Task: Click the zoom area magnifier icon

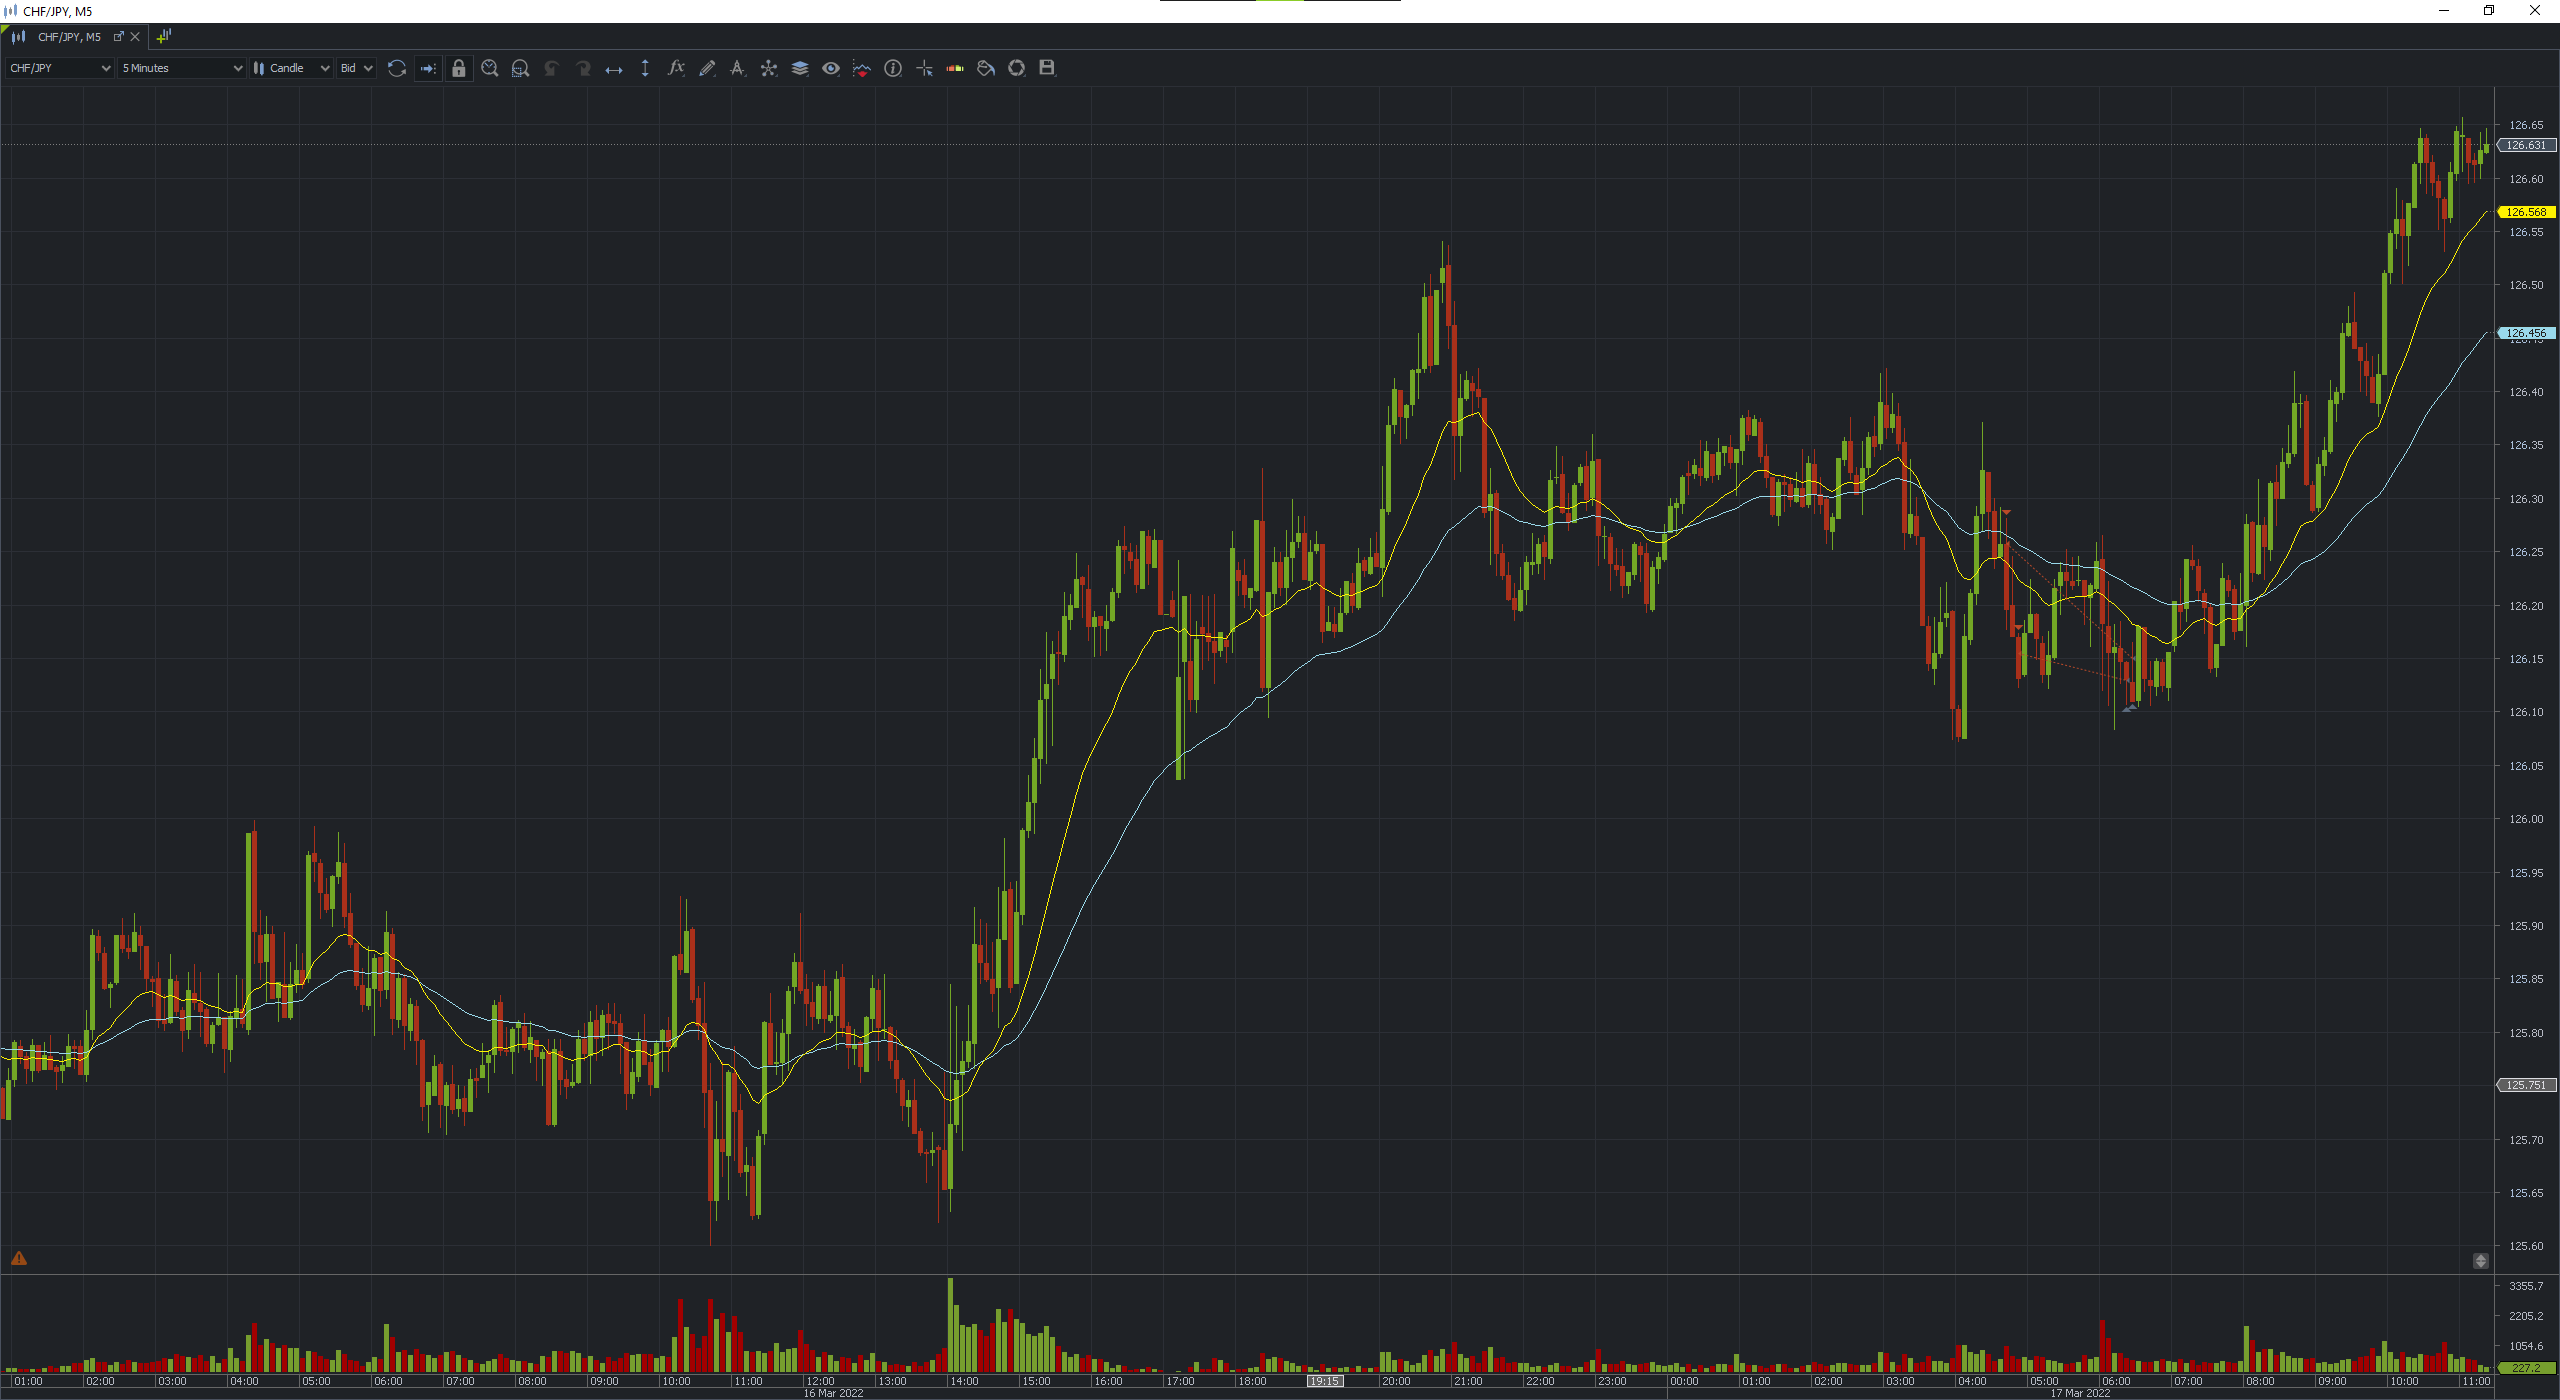Action: click(x=520, y=68)
